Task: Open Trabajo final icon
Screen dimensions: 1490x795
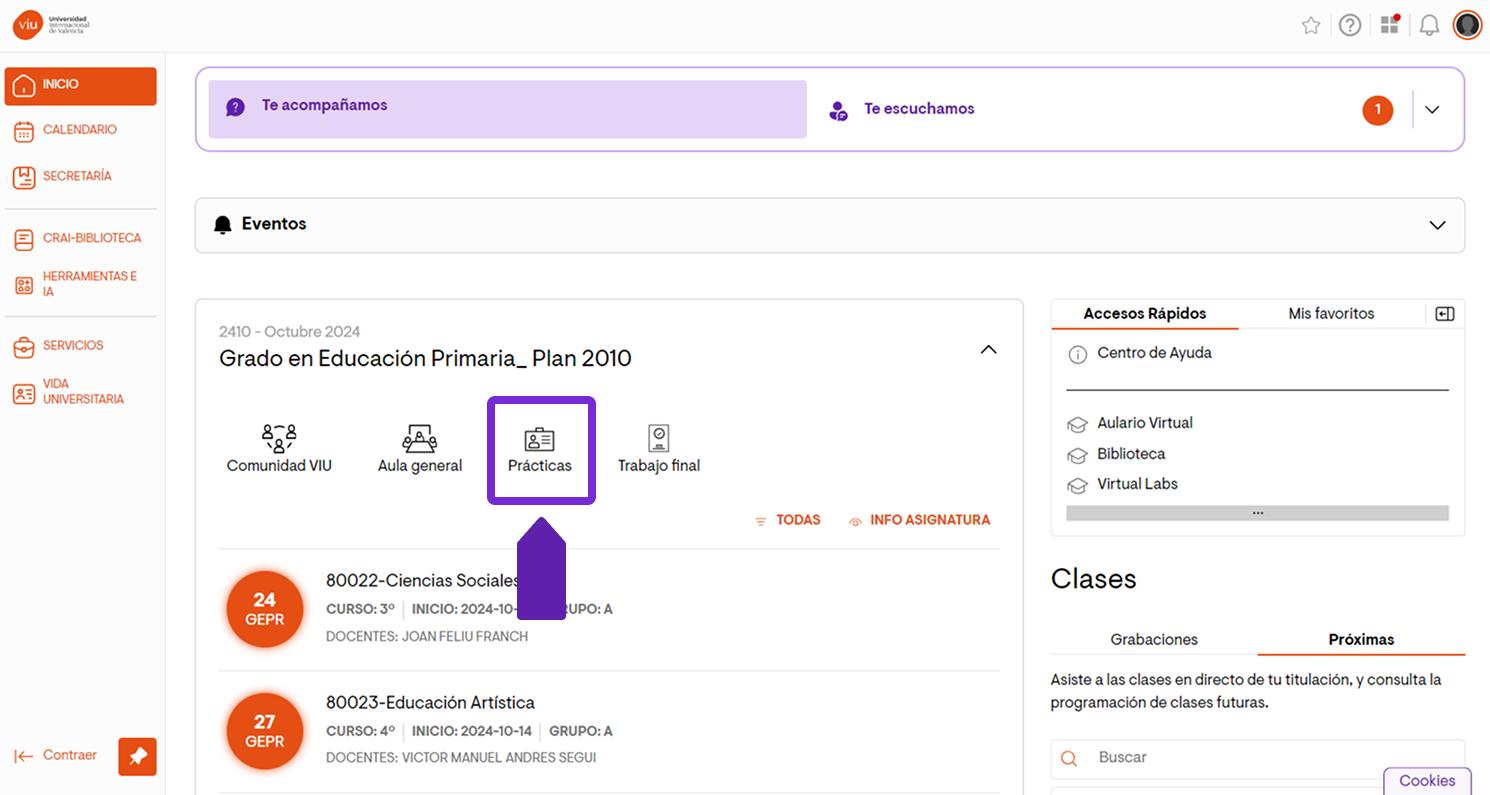Action: (658, 449)
